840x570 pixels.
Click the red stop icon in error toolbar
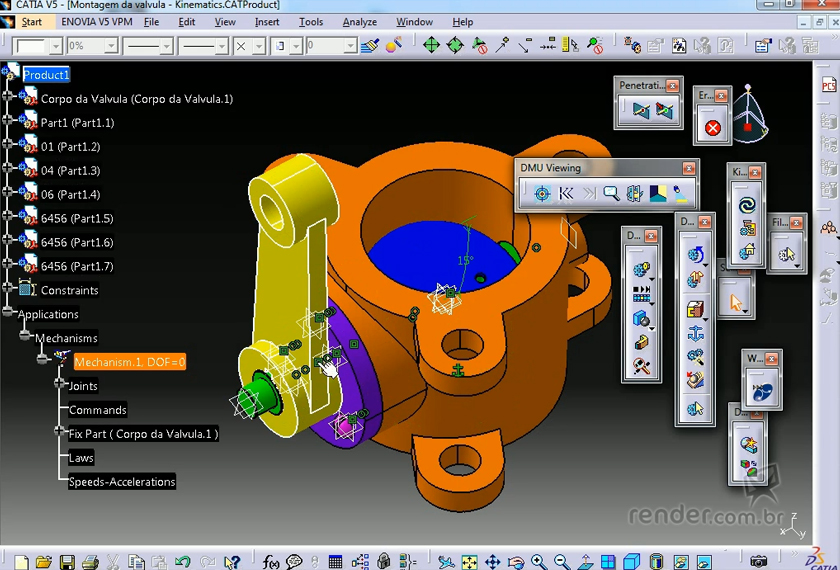712,128
